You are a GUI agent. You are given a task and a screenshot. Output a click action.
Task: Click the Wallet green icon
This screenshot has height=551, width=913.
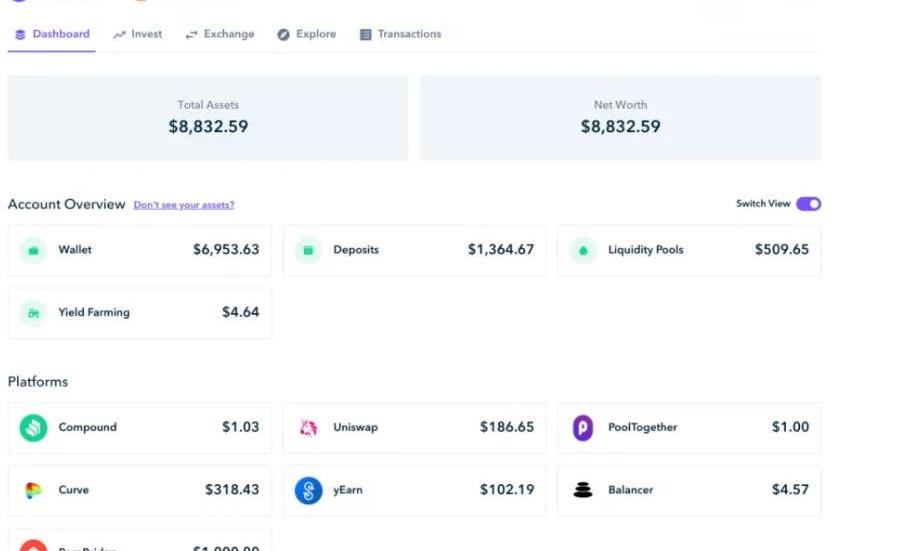coord(33,250)
